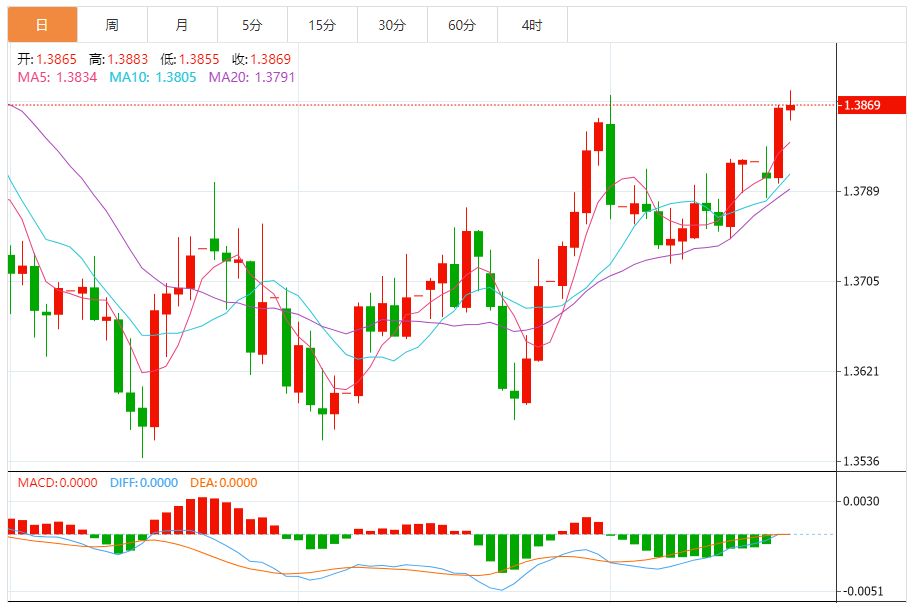This screenshot has height=603, width=914.
Task: Click the open price value 开:1.3865
Action: 47,59
